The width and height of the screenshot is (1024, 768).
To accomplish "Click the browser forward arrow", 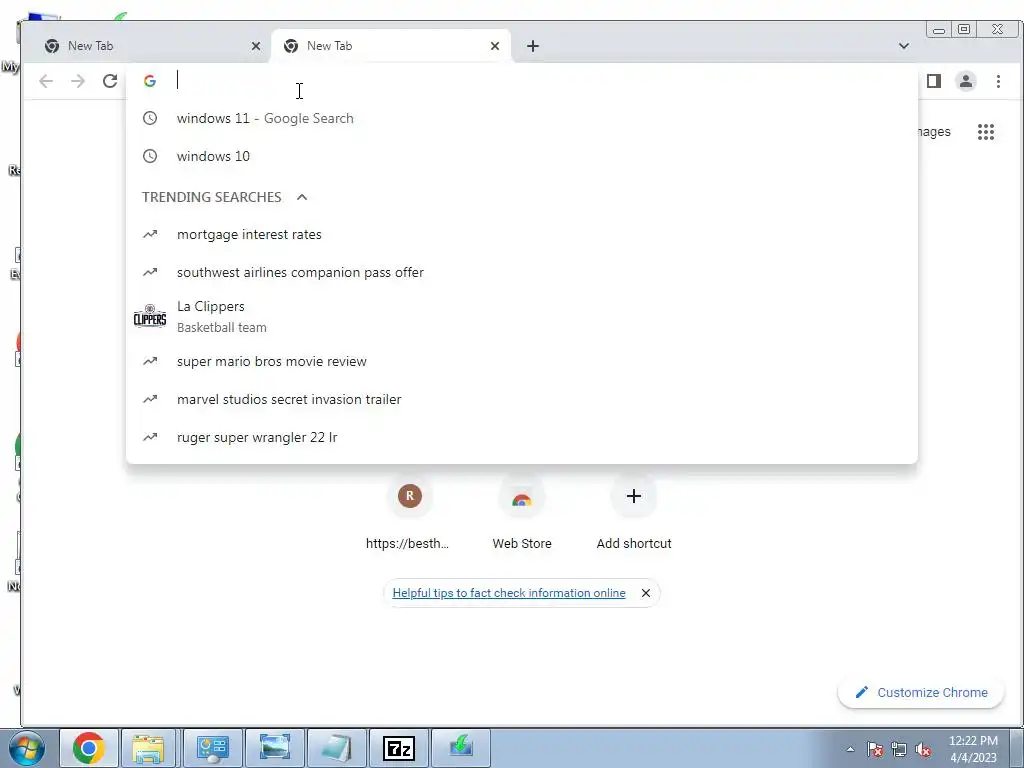I will tap(78, 81).
